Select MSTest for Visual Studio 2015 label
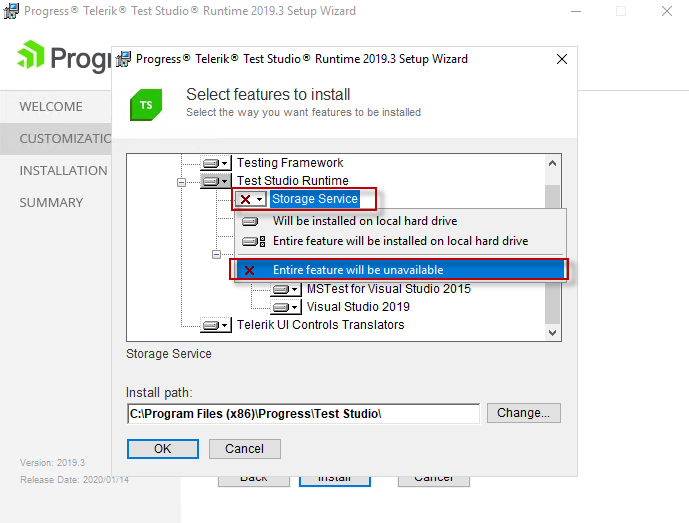 click(x=388, y=289)
